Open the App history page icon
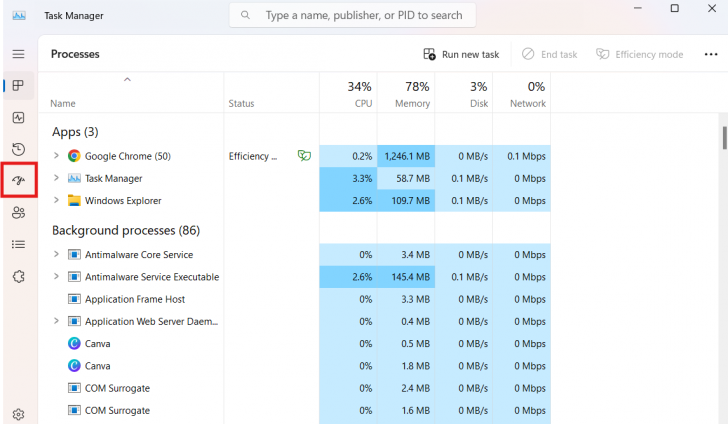The width and height of the screenshot is (728, 424). tap(19, 149)
